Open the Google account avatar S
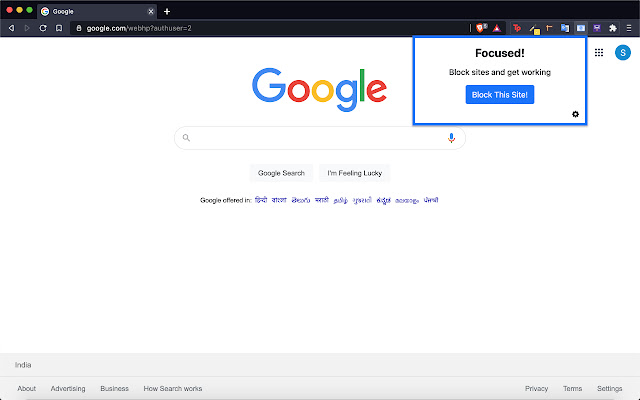Screen dimensions: 640x400 coord(622,52)
